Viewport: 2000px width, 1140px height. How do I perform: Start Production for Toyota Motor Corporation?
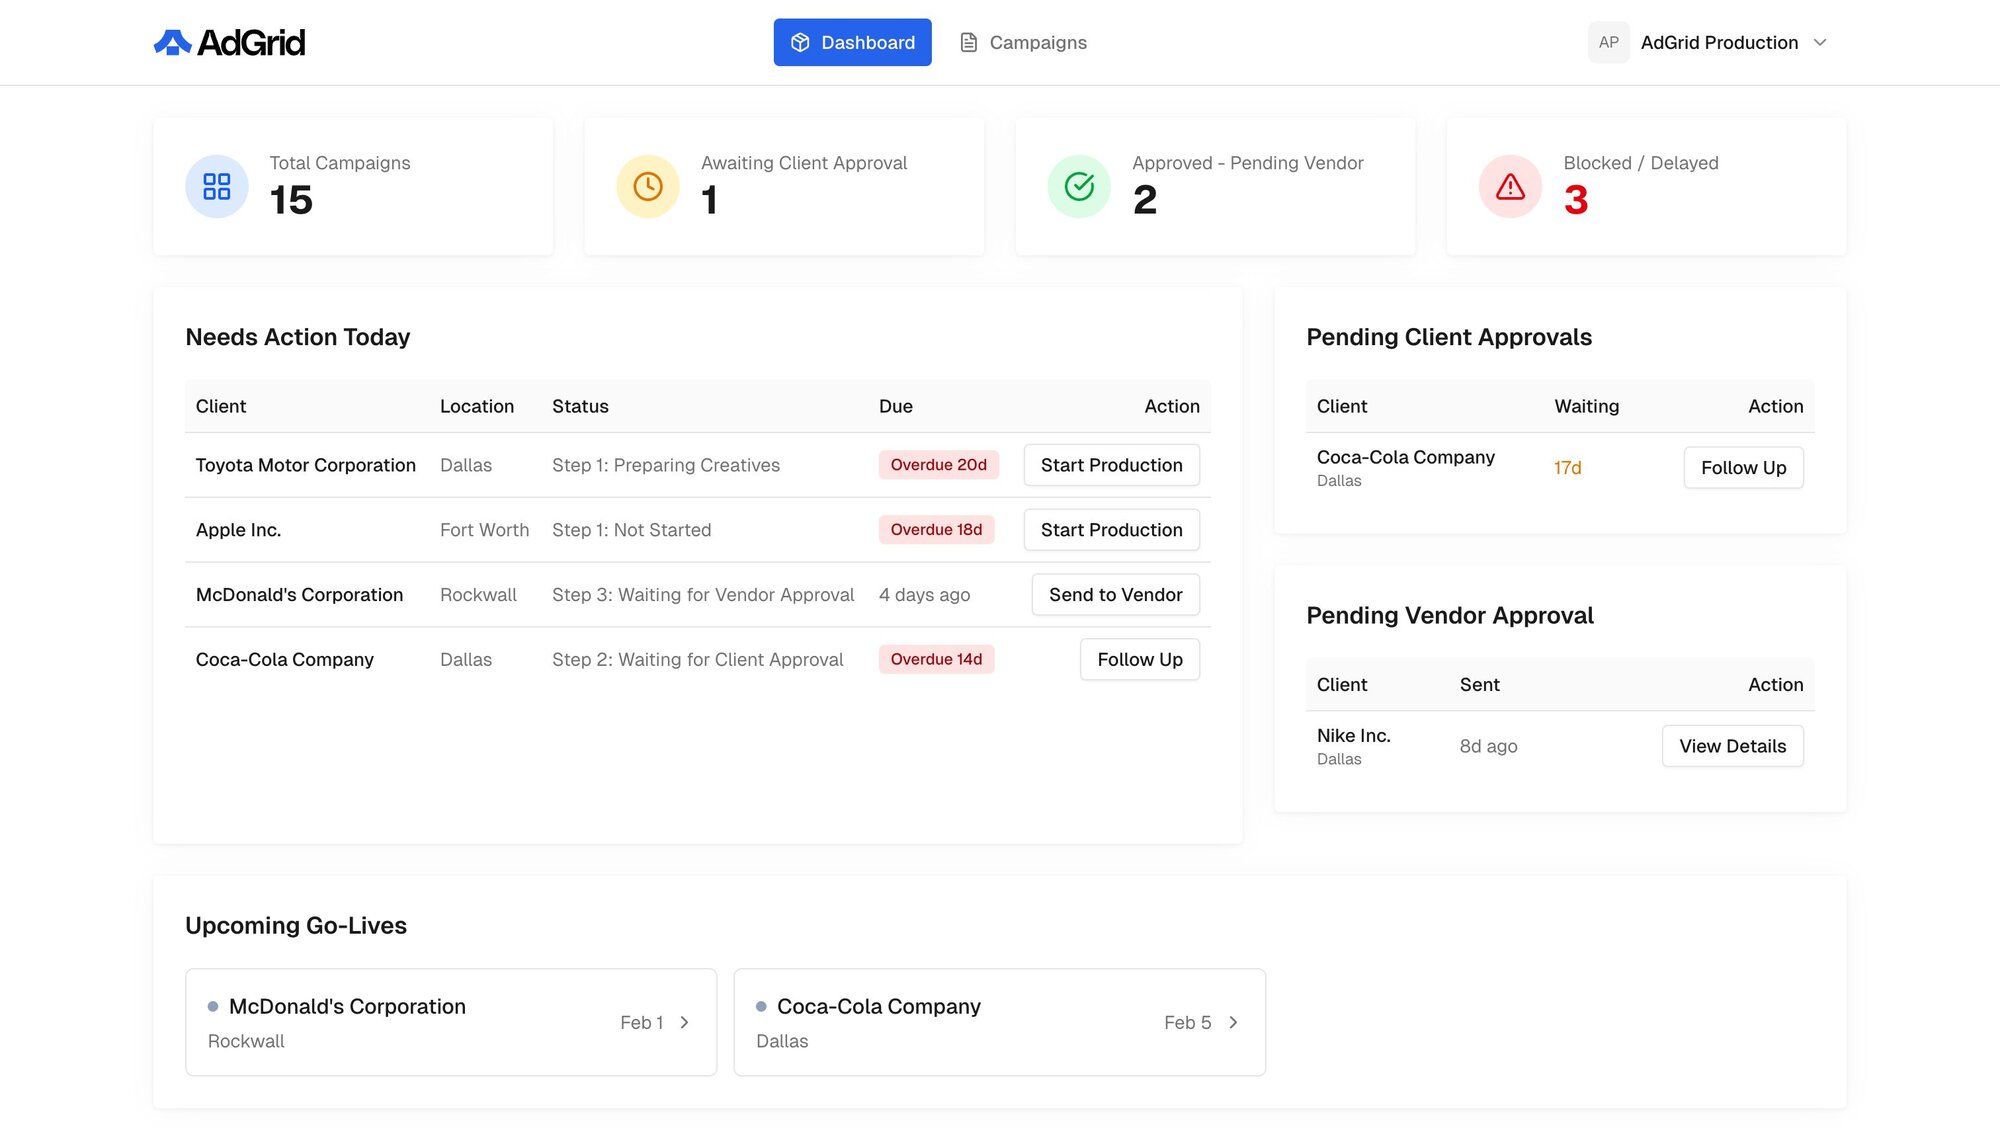1111,465
